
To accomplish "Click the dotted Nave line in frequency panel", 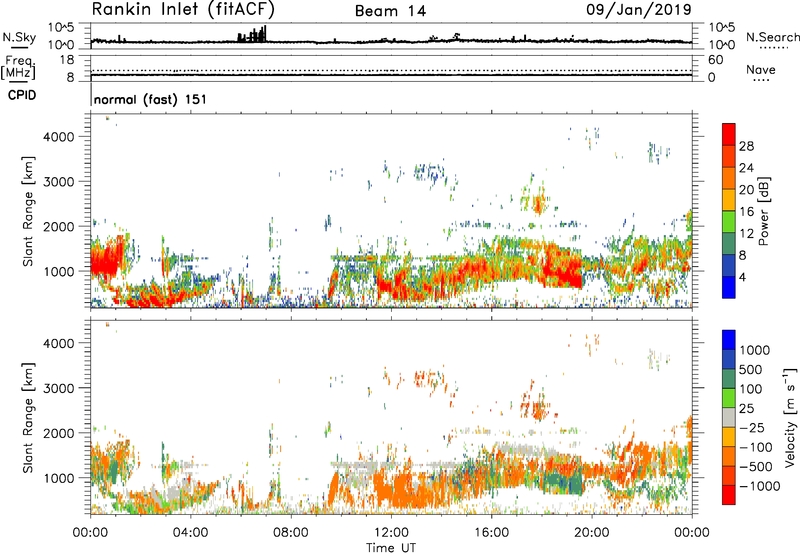I will pyautogui.click(x=391, y=70).
